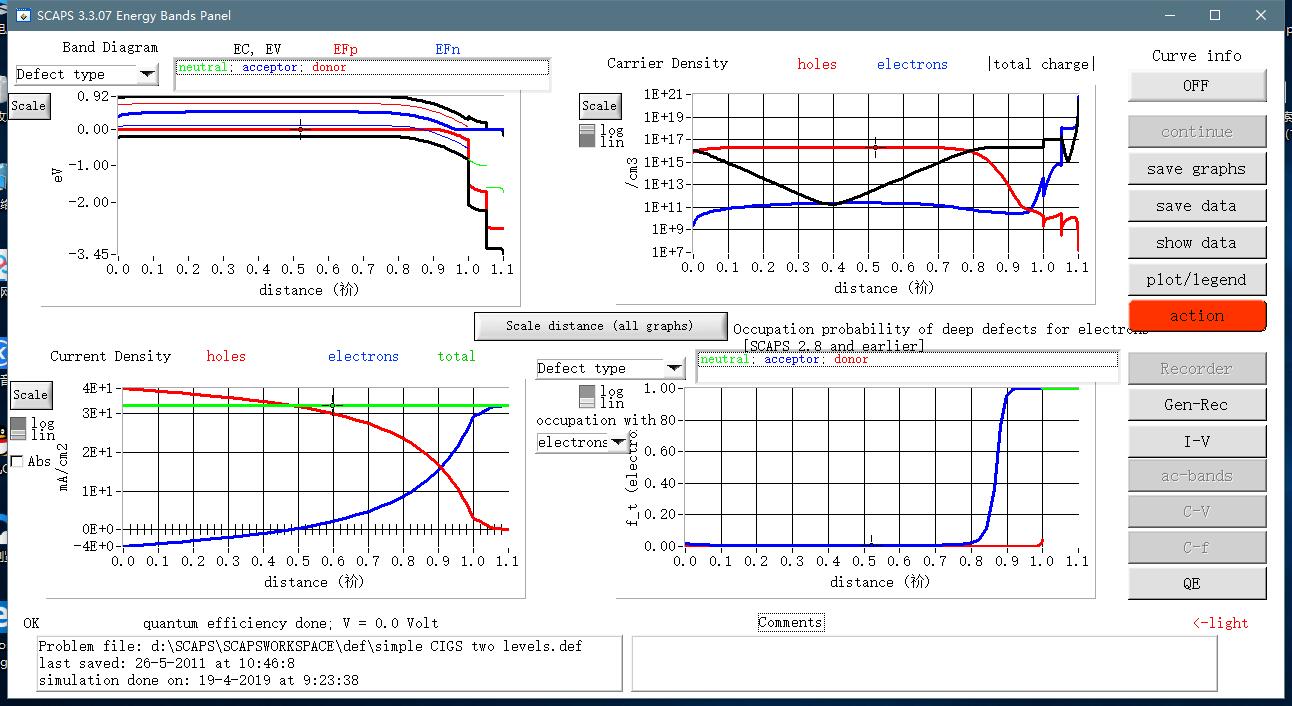Toggle log/lin switch for Carrier Density graph

(587, 136)
